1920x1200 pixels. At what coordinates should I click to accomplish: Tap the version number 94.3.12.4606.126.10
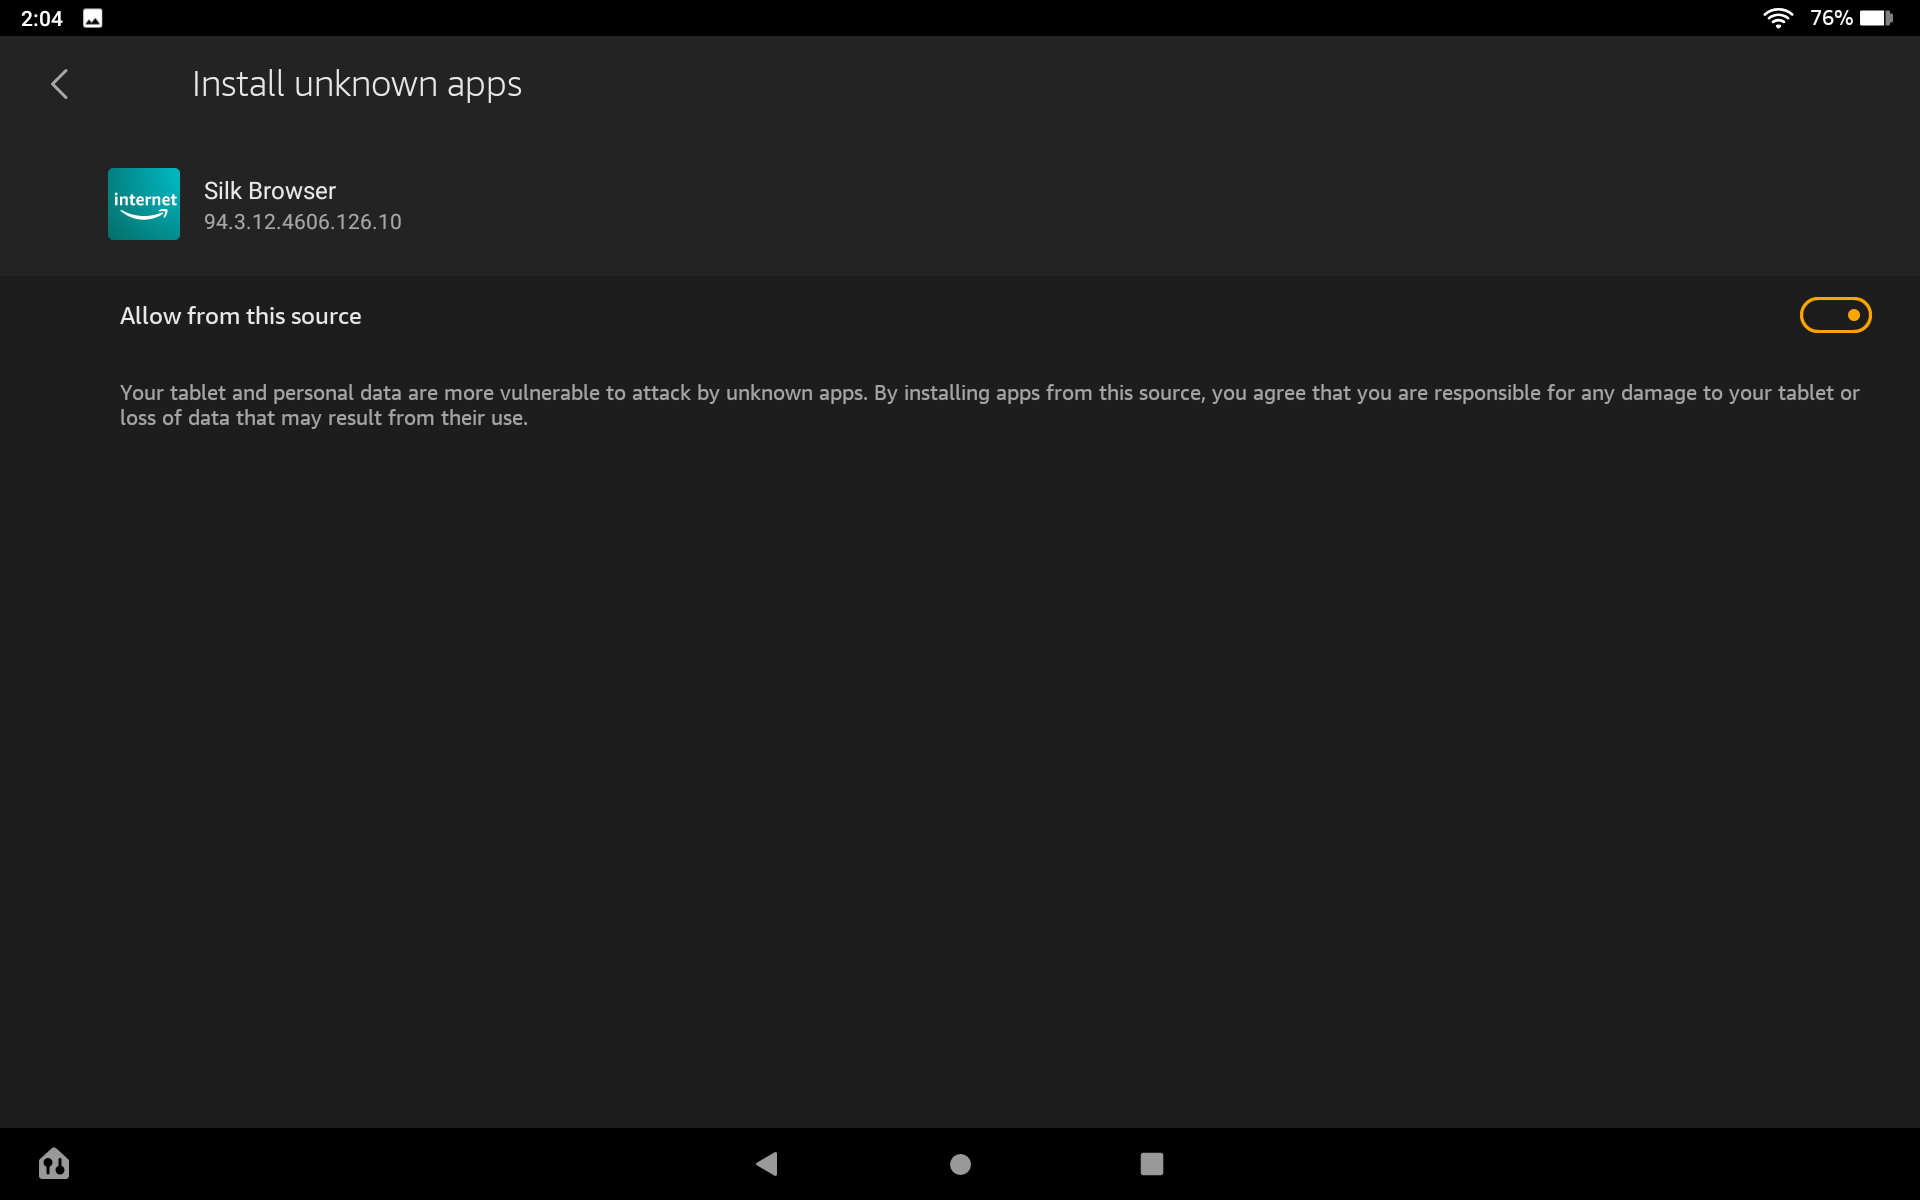click(x=302, y=222)
